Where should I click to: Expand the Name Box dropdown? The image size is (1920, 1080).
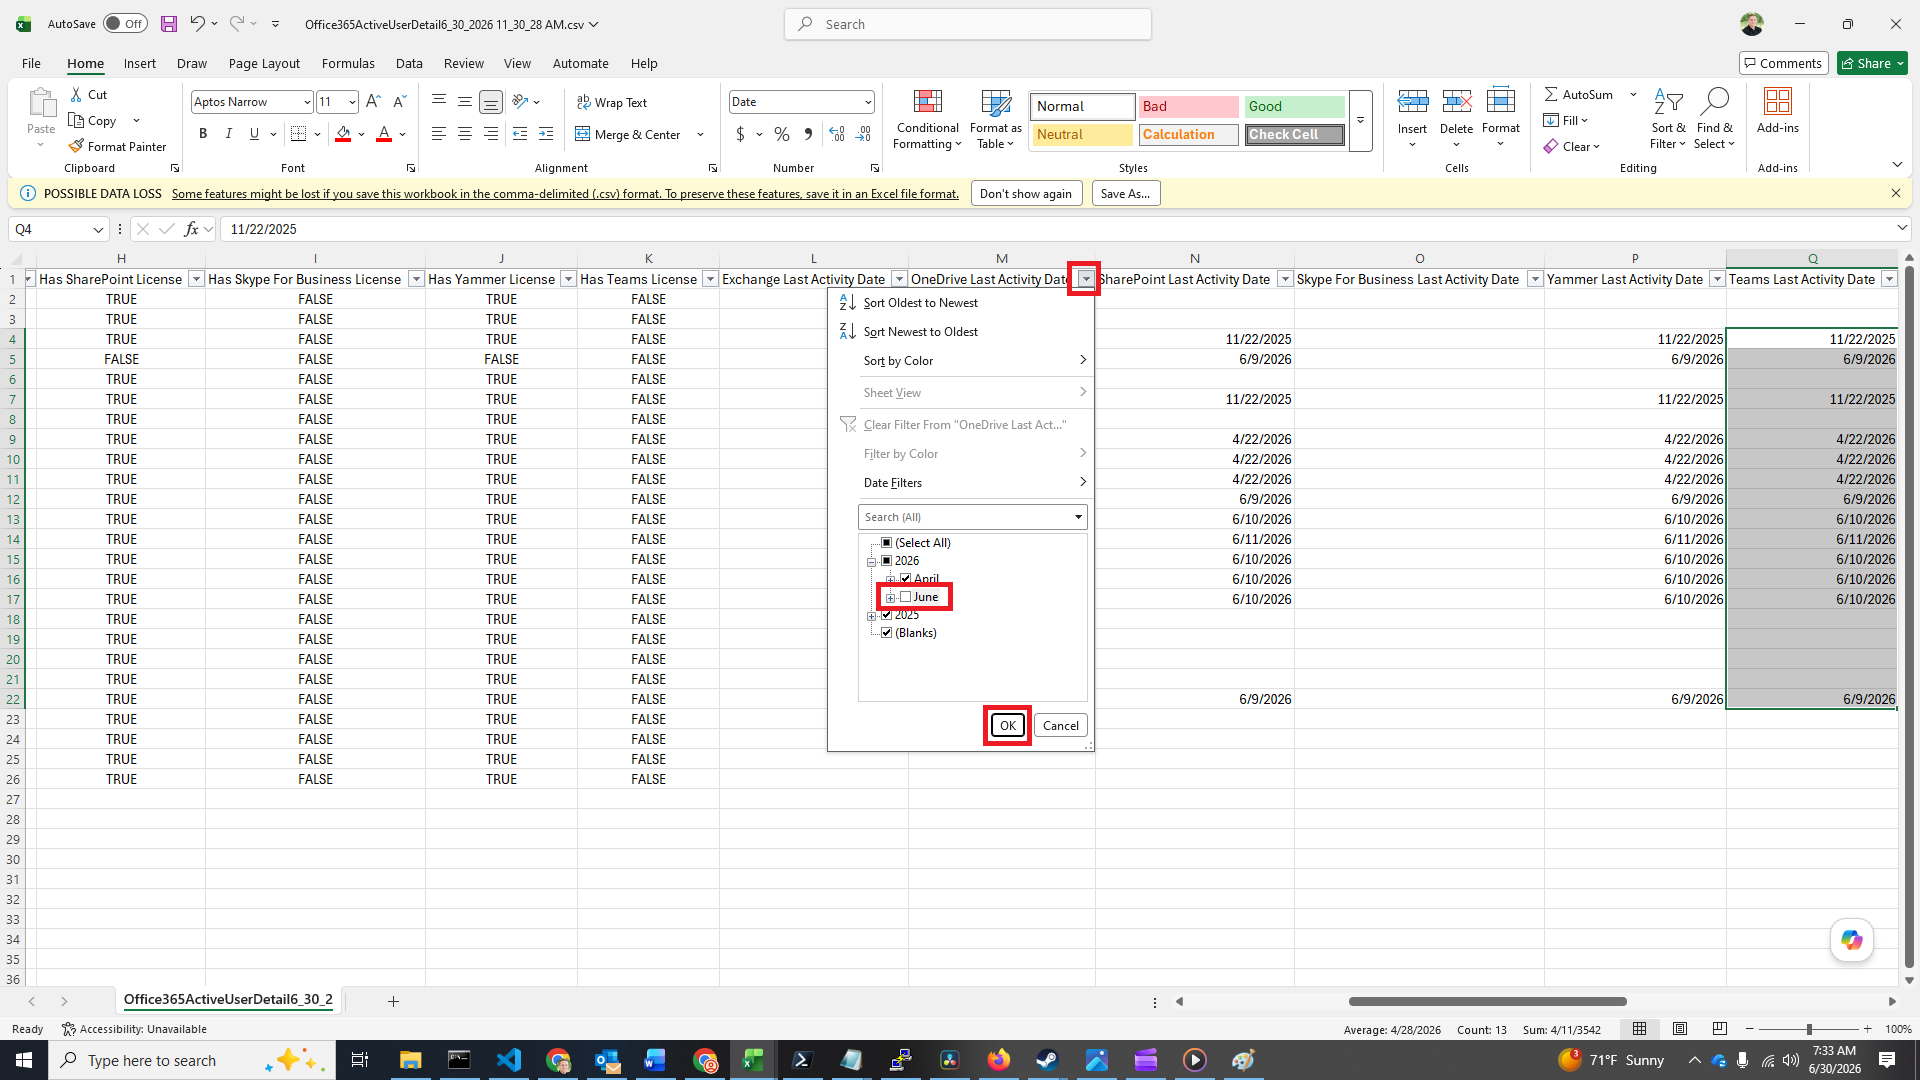click(x=98, y=229)
